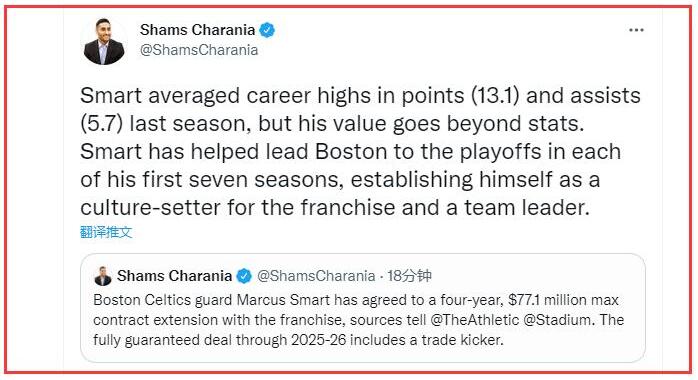
Task: Click the main tweet text about career highs
Action: click(x=361, y=151)
